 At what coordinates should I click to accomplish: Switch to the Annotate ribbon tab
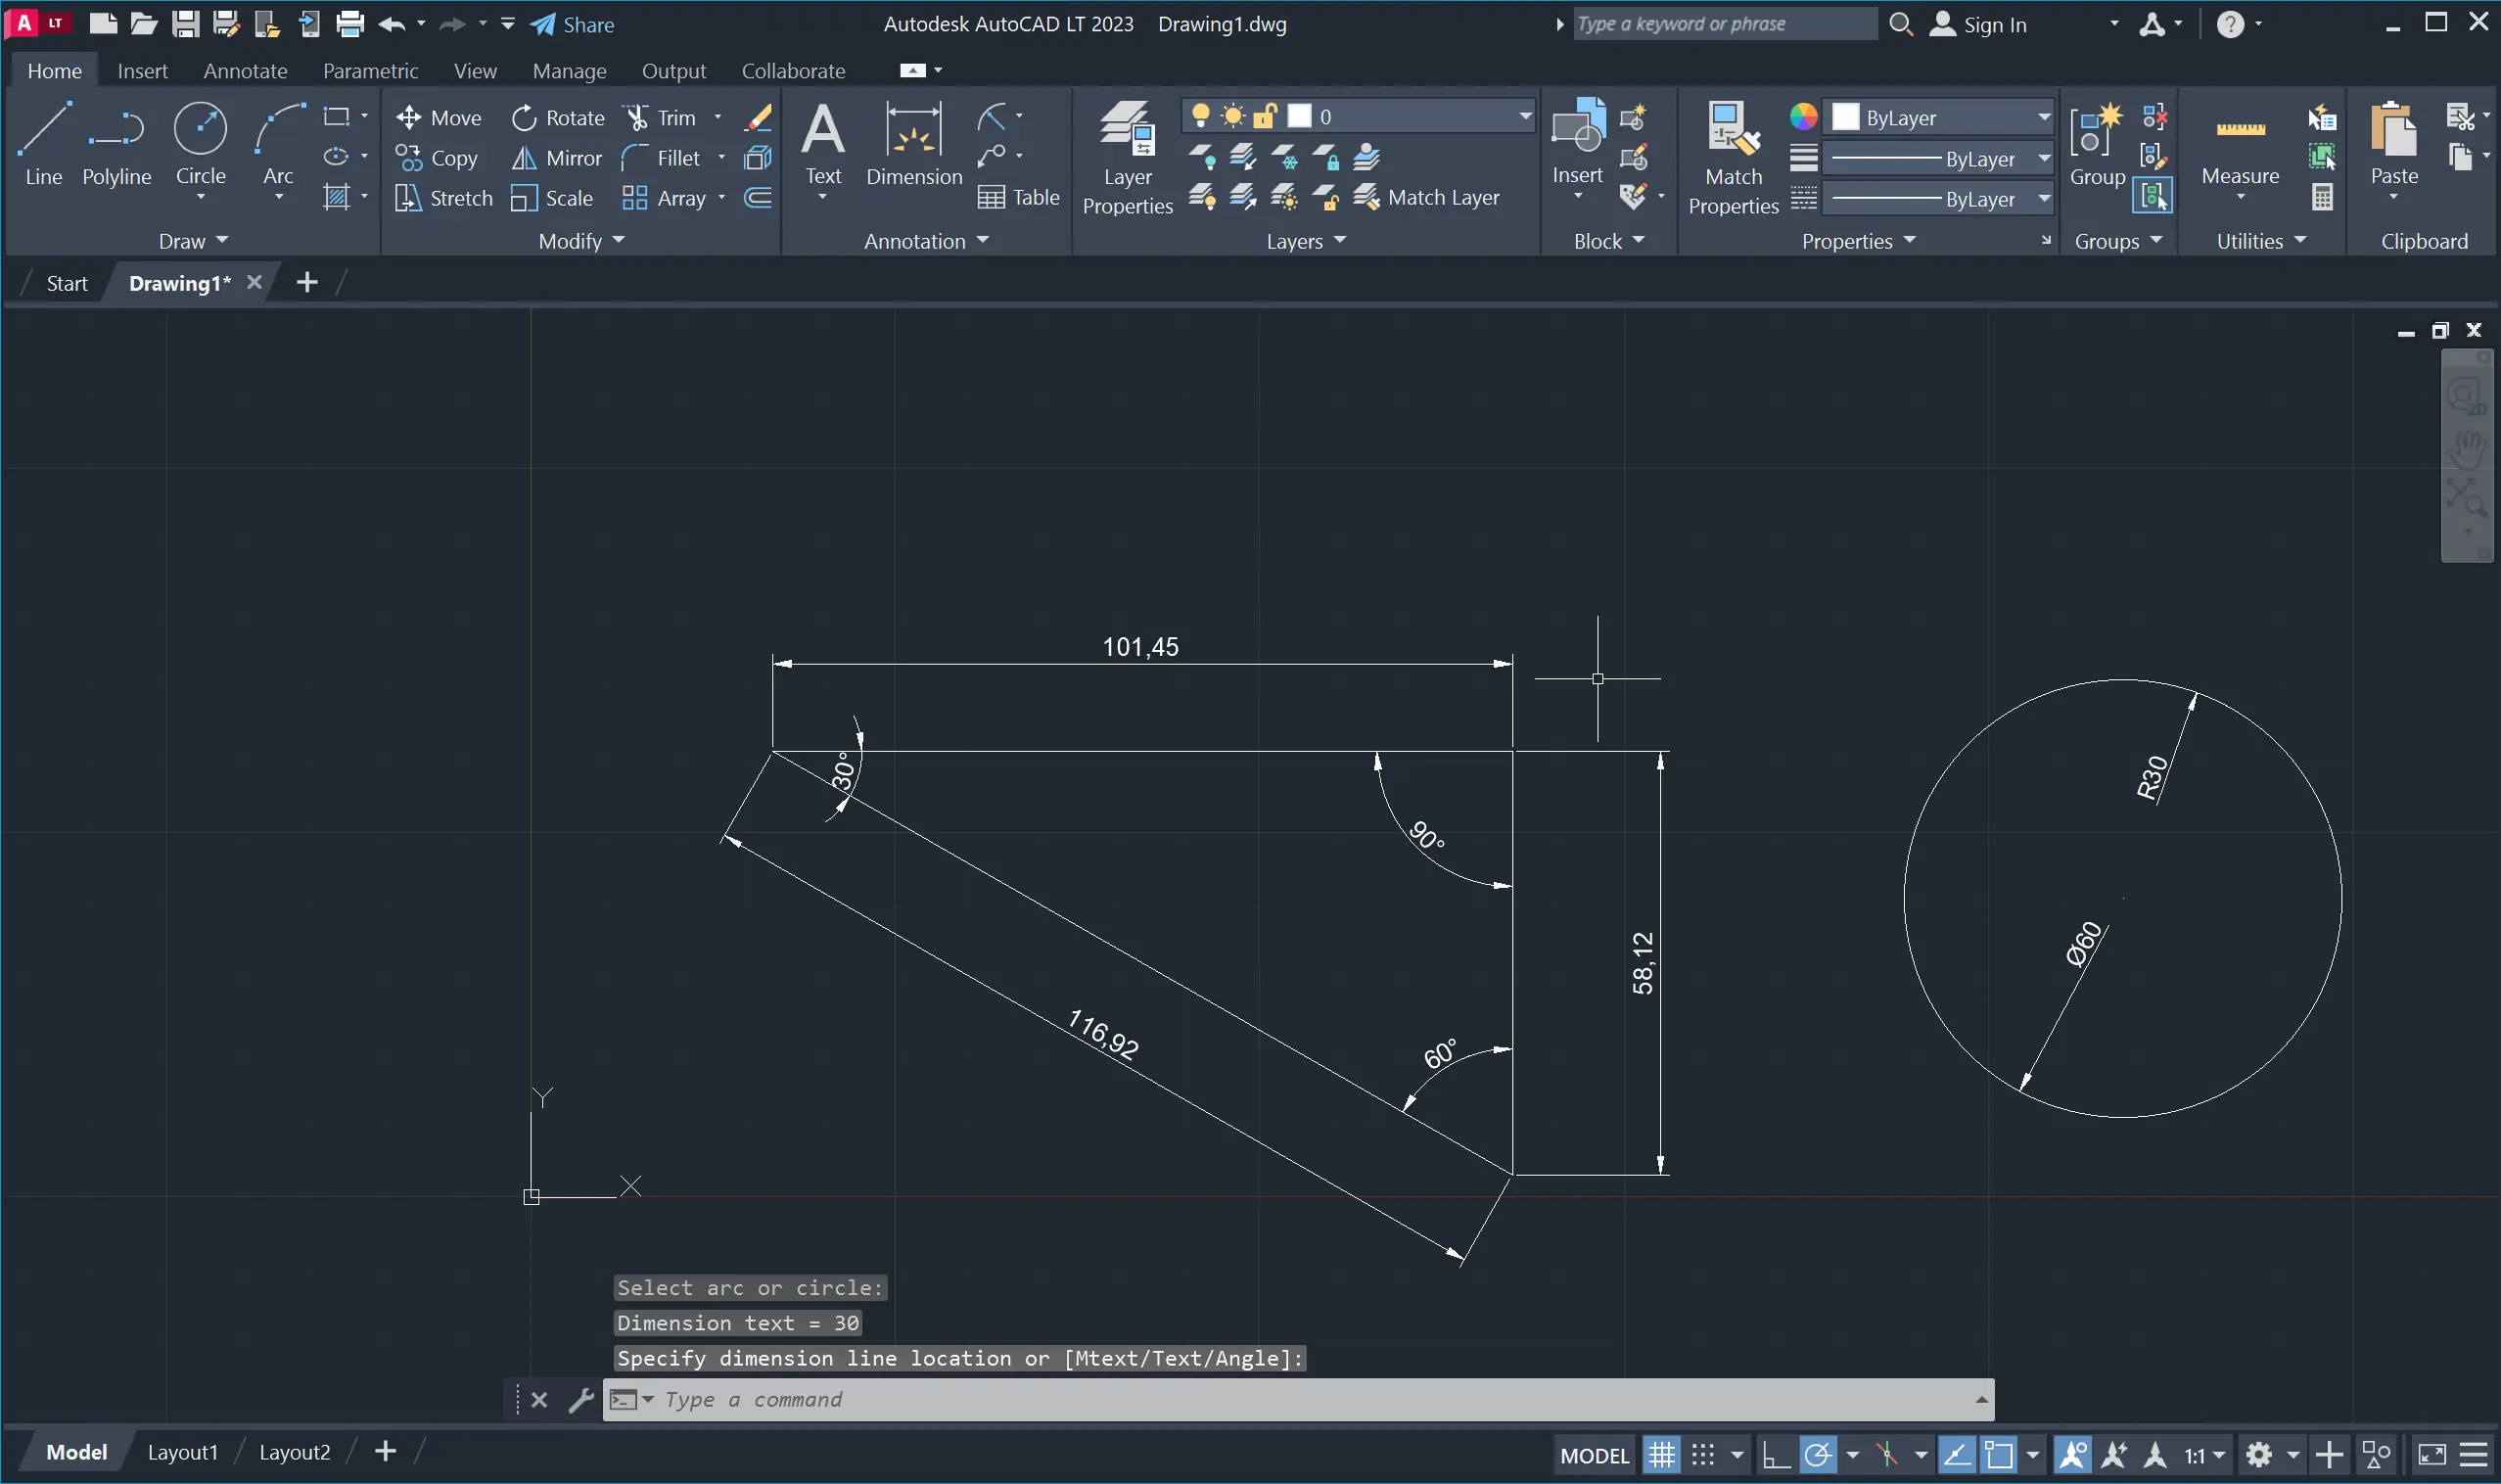245,71
